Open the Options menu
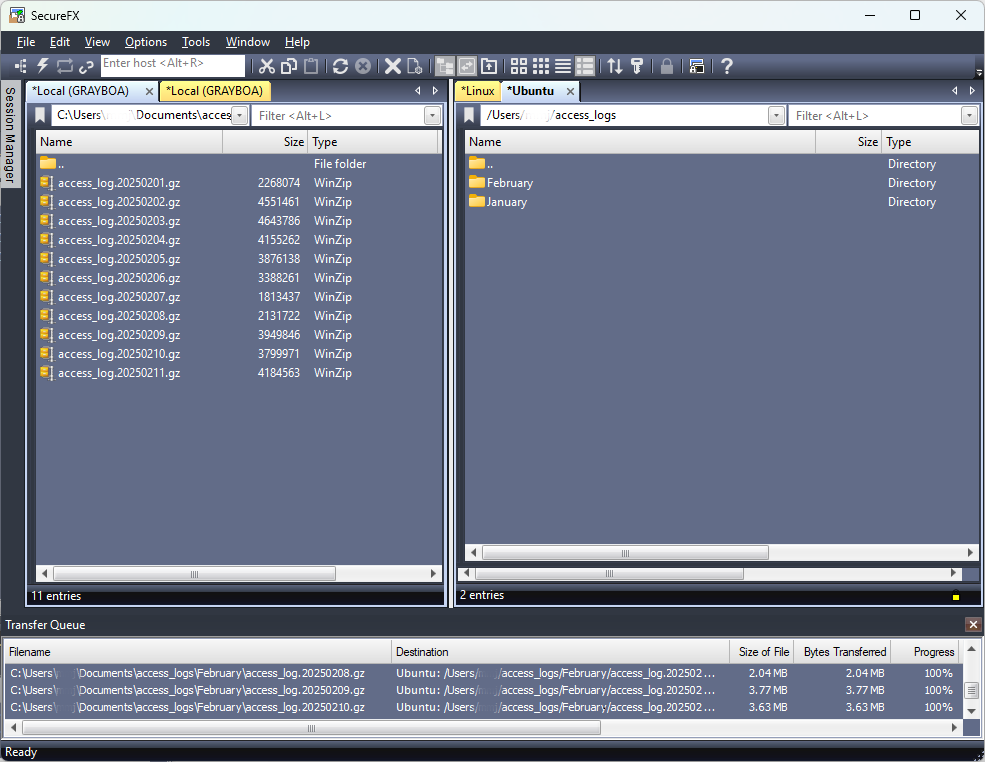 (145, 42)
